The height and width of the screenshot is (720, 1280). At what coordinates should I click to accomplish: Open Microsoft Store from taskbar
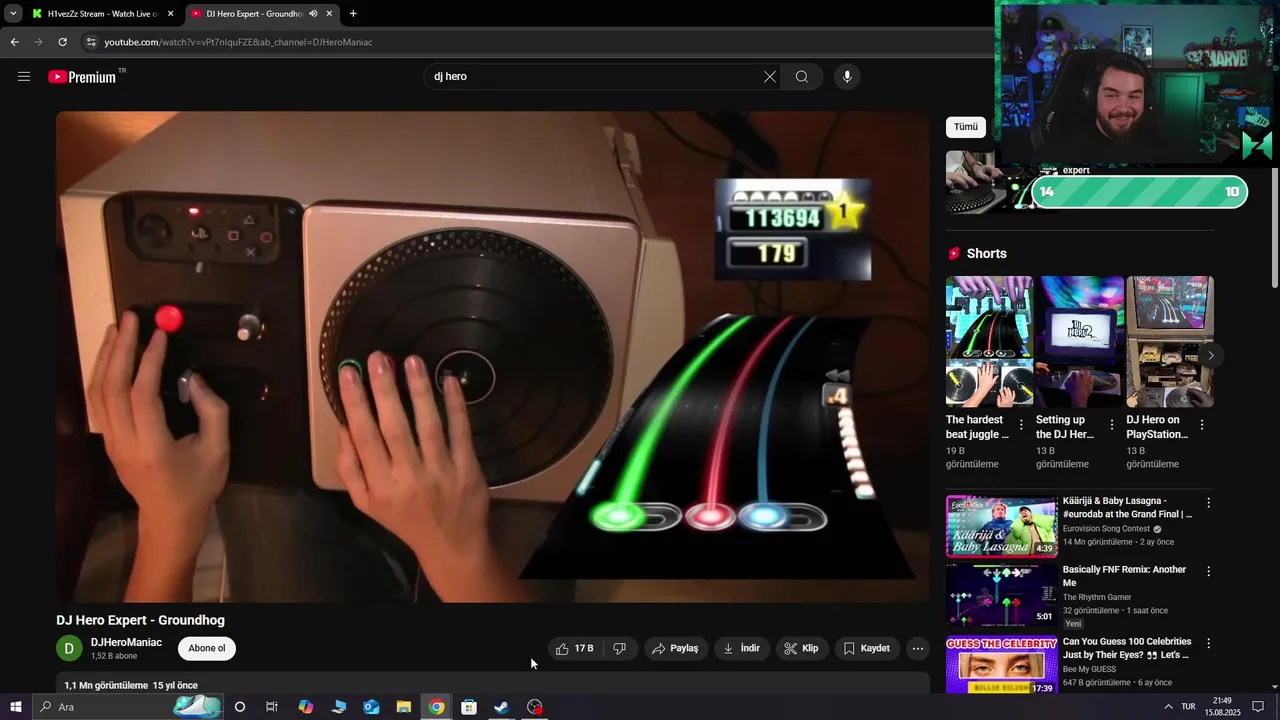tap(469, 707)
